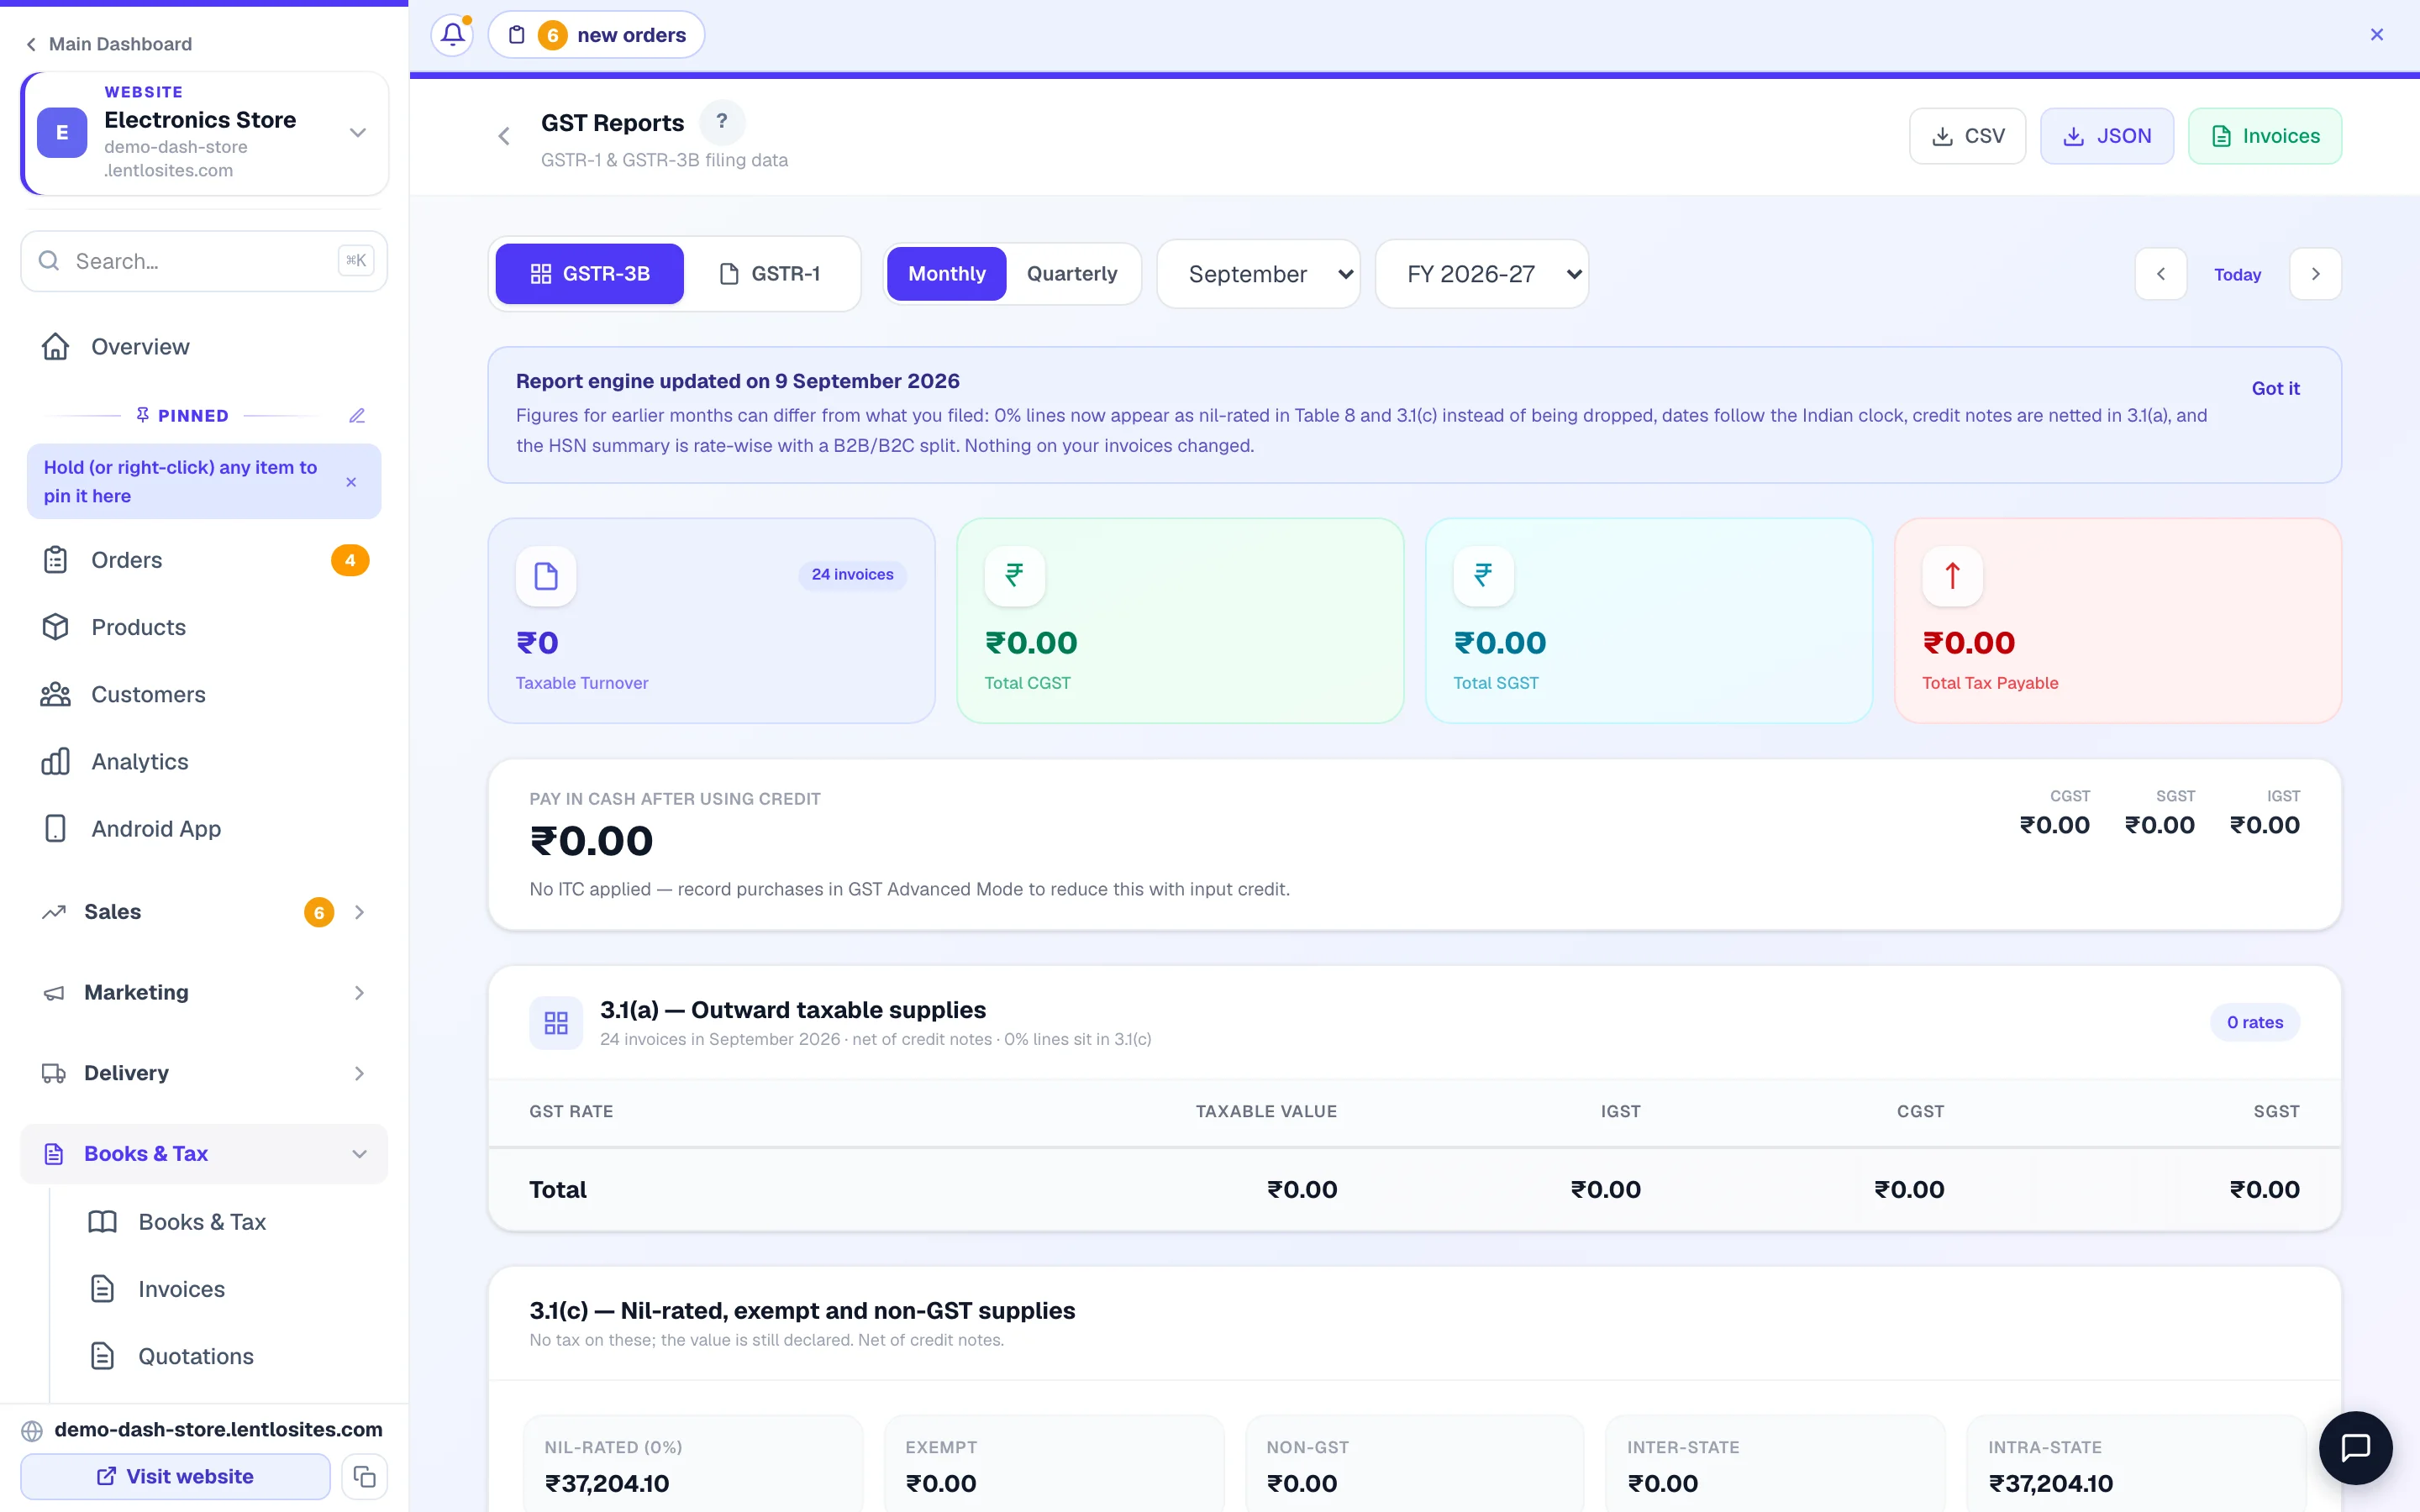This screenshot has width=2420, height=1512.
Task: Collapse the Books & Tax section
Action: point(204,1154)
